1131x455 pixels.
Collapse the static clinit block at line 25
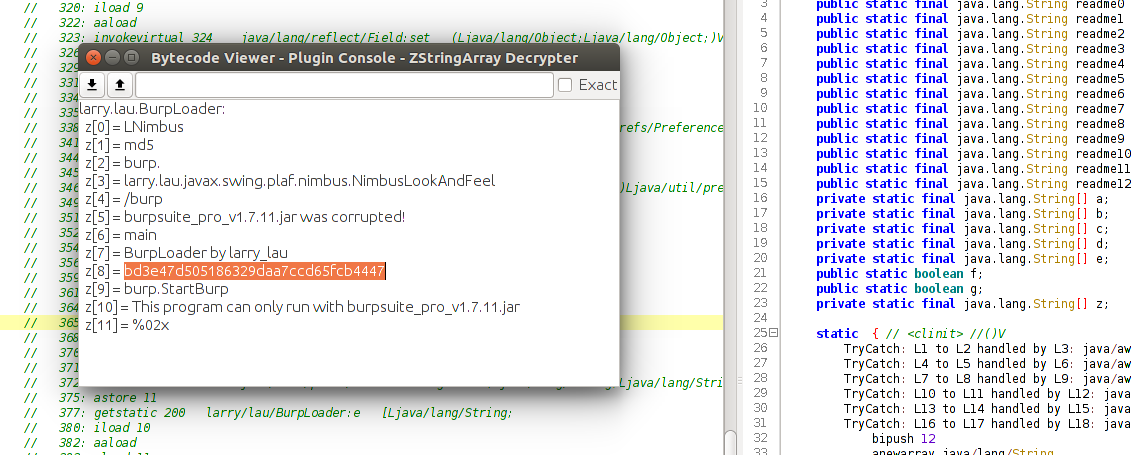point(775,334)
